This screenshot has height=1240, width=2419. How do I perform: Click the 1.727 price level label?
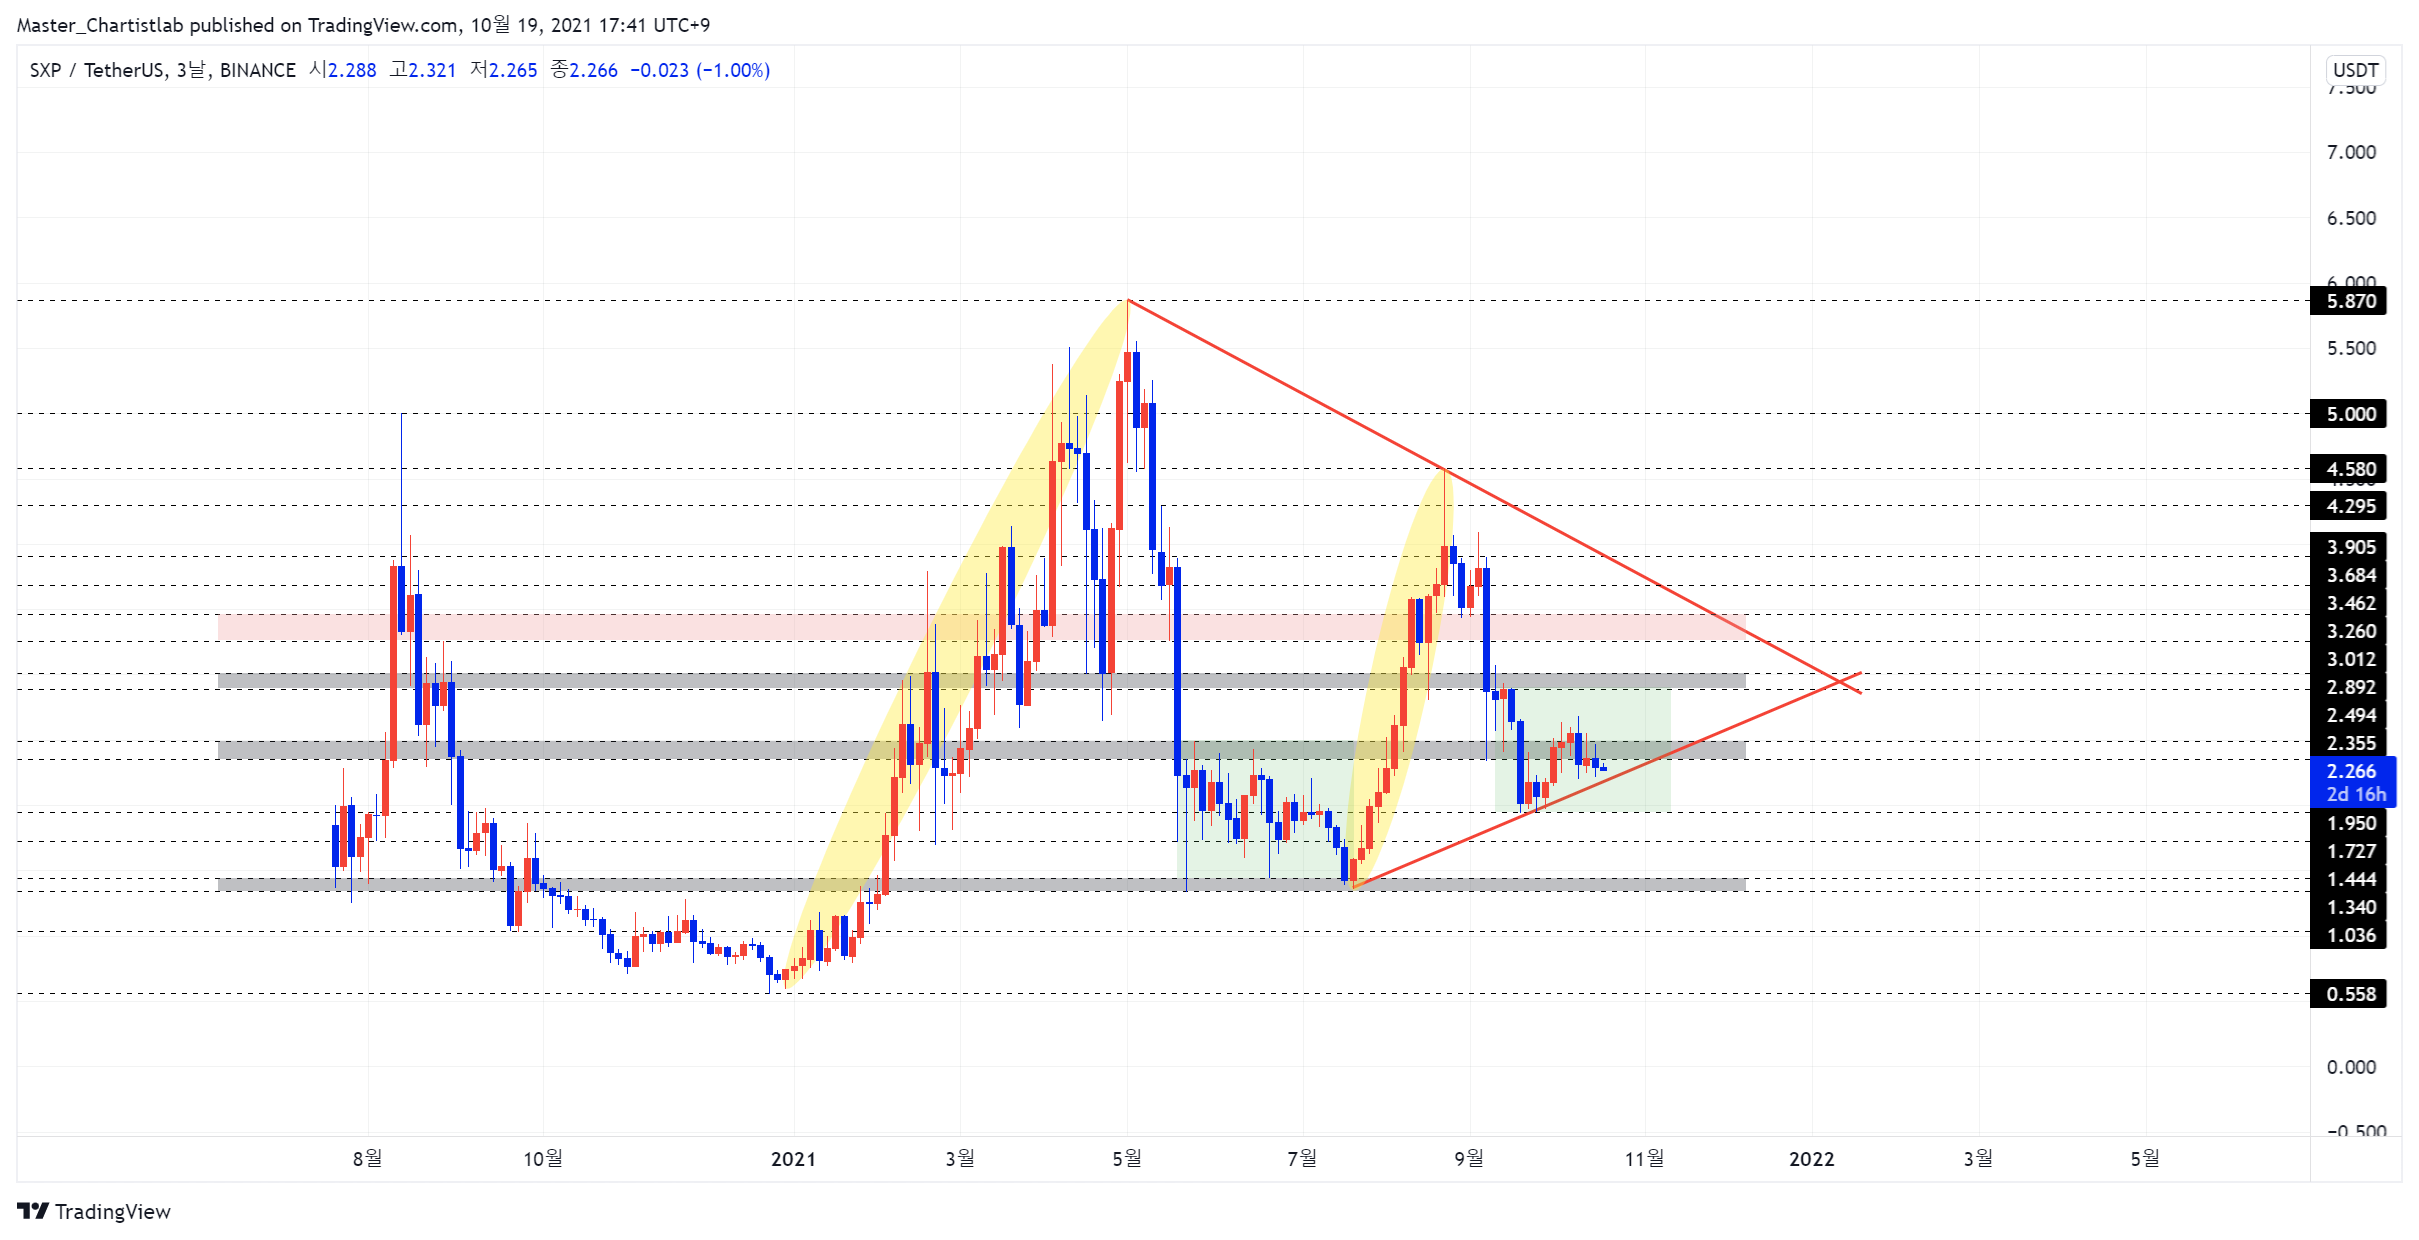click(x=2348, y=851)
